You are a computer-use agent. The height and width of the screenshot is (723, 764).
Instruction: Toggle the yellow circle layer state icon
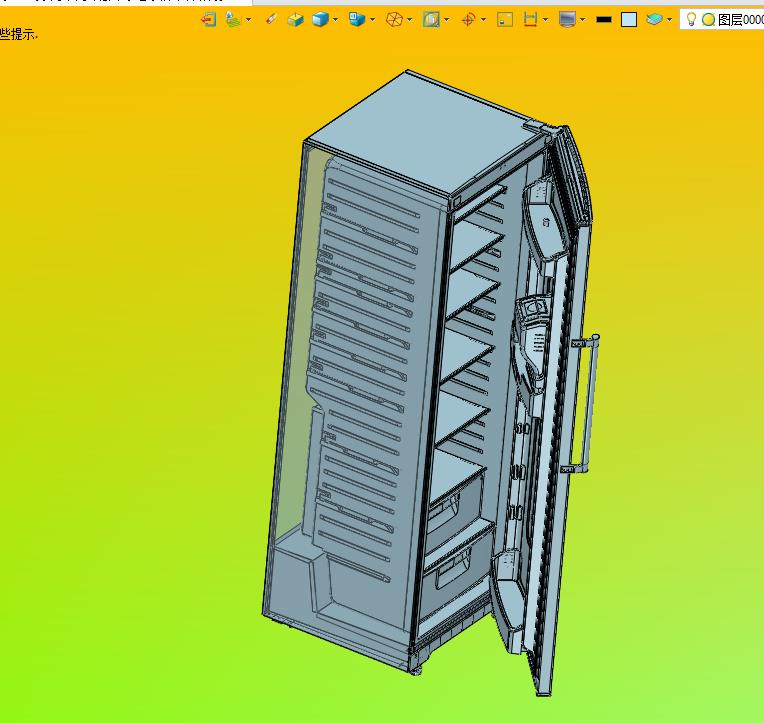click(x=708, y=19)
